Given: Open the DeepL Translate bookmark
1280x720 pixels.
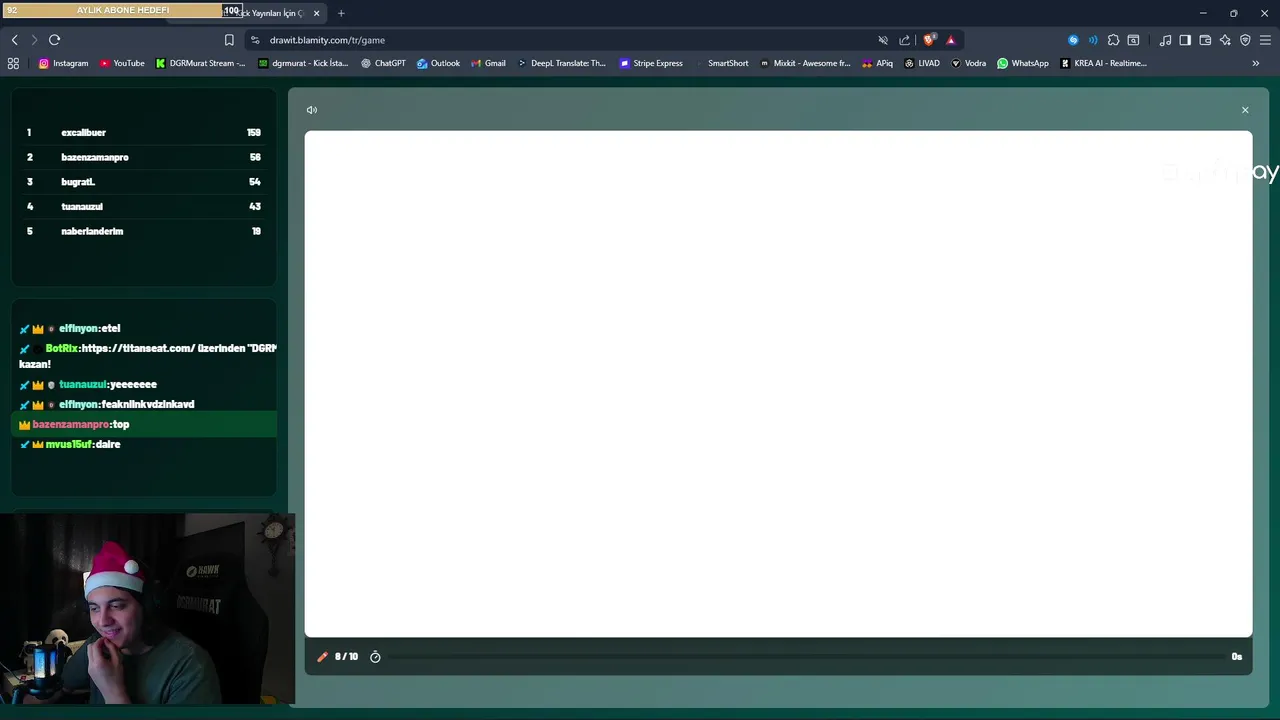Looking at the screenshot, I should coord(561,63).
